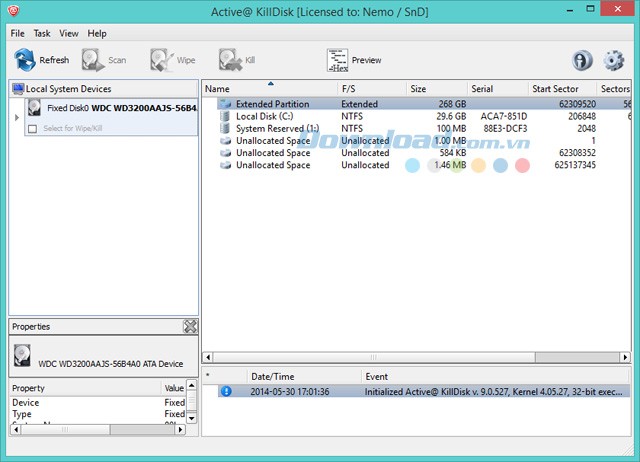Click the About info icon in toolbar

click(582, 60)
